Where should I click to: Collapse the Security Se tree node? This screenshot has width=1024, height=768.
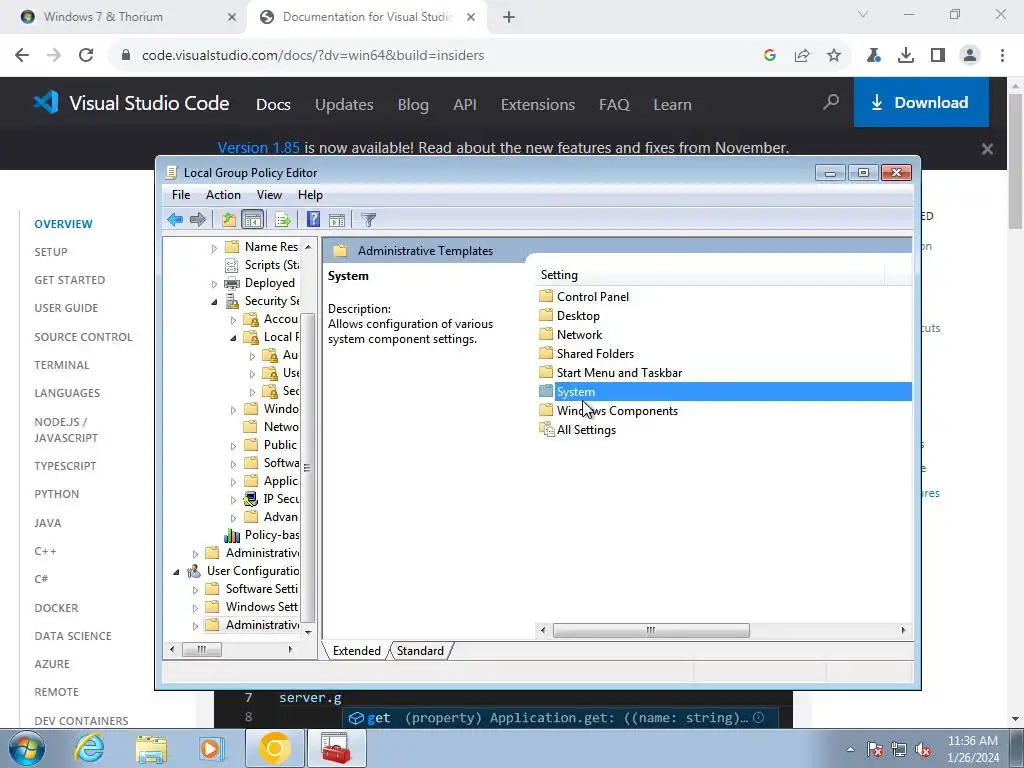[x=214, y=302]
